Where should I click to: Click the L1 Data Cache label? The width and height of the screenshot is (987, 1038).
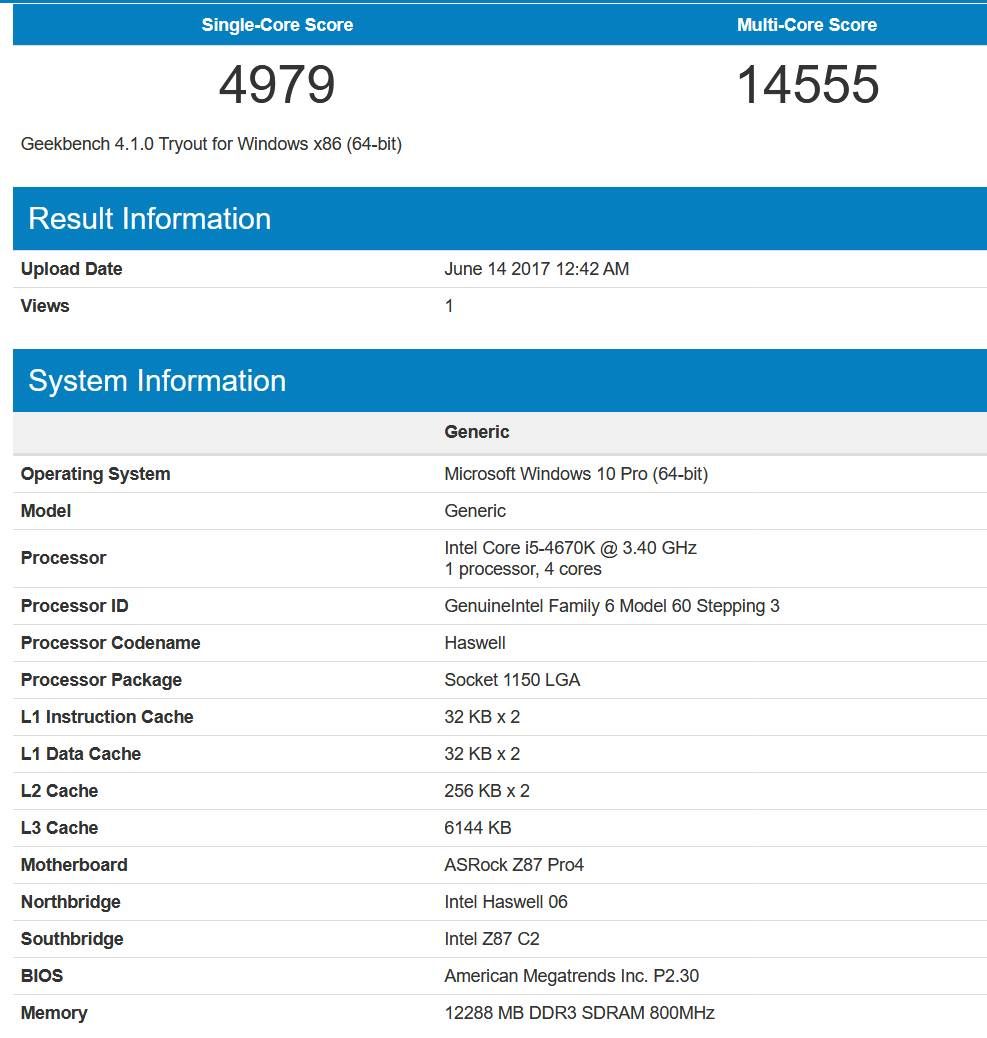(81, 754)
